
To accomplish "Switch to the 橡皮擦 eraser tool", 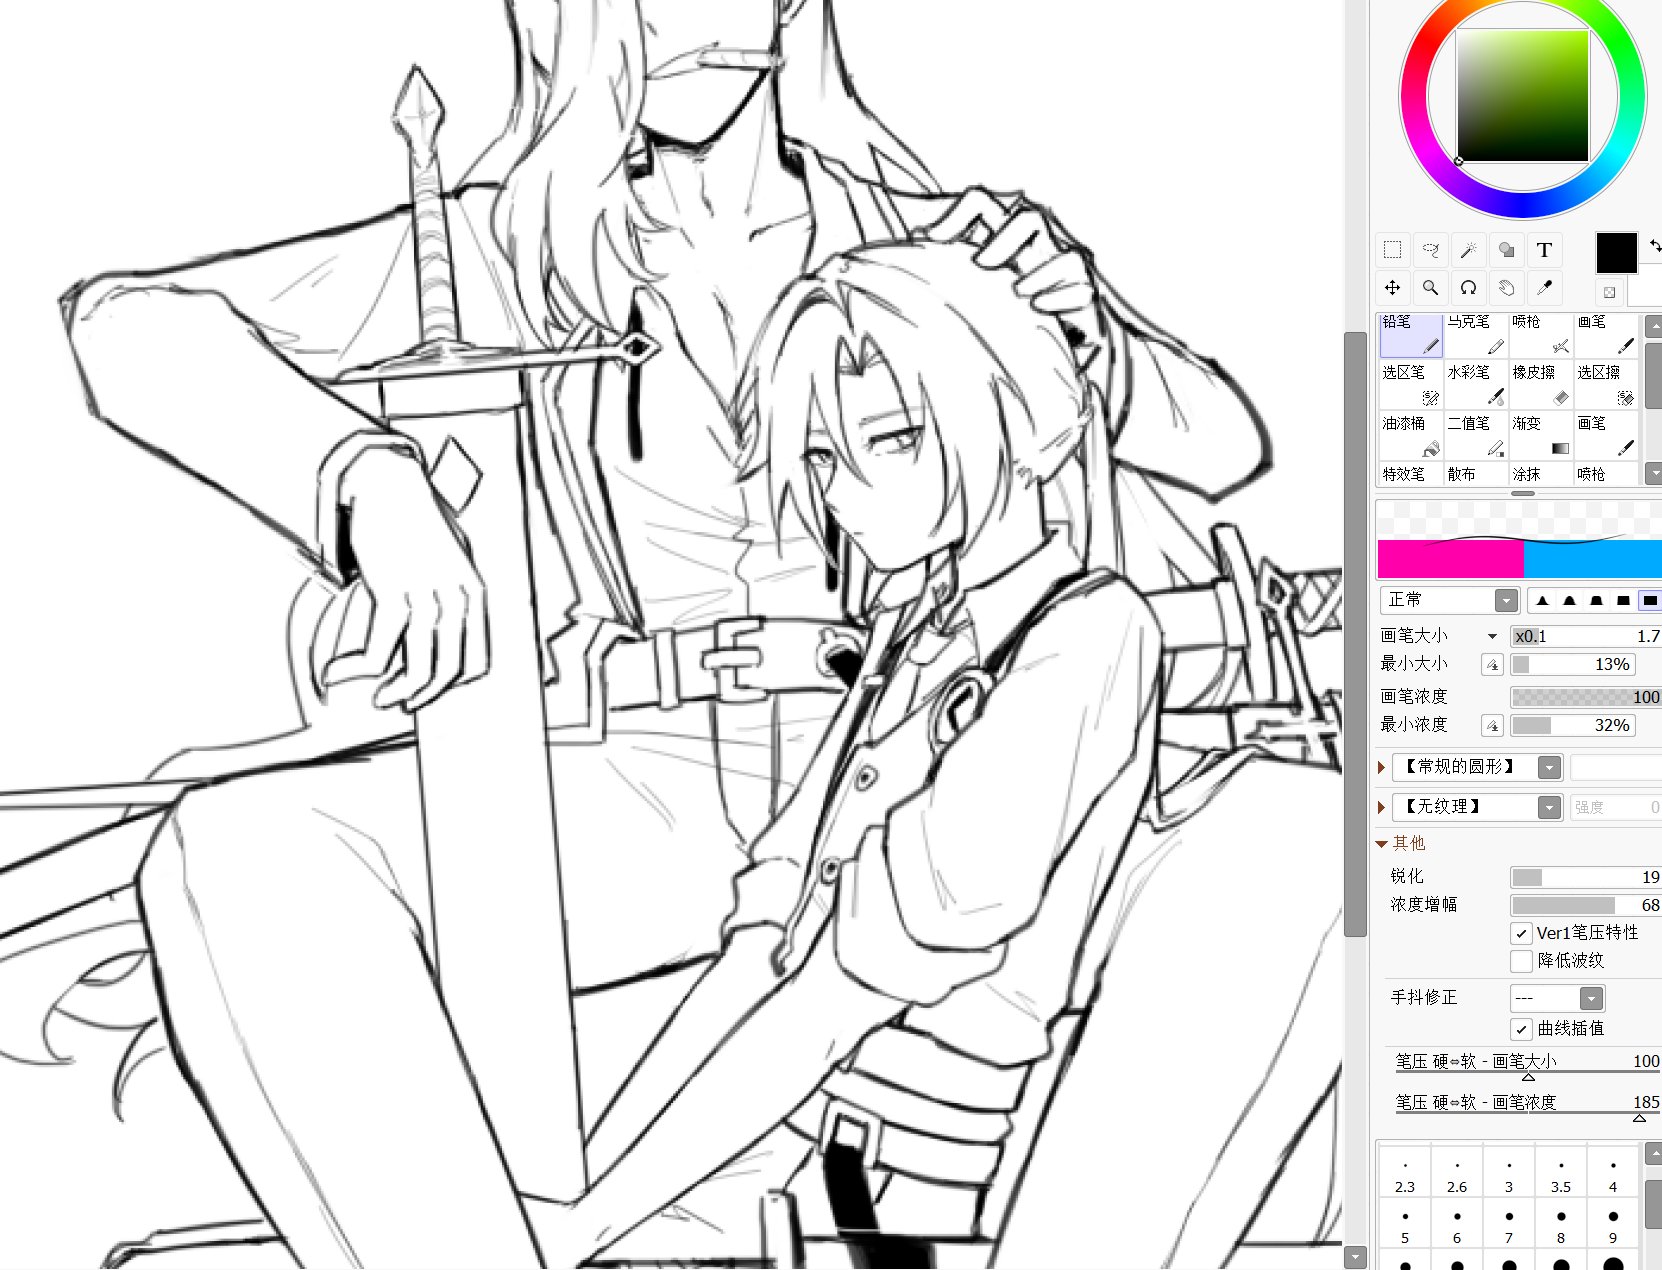I will [1541, 386].
